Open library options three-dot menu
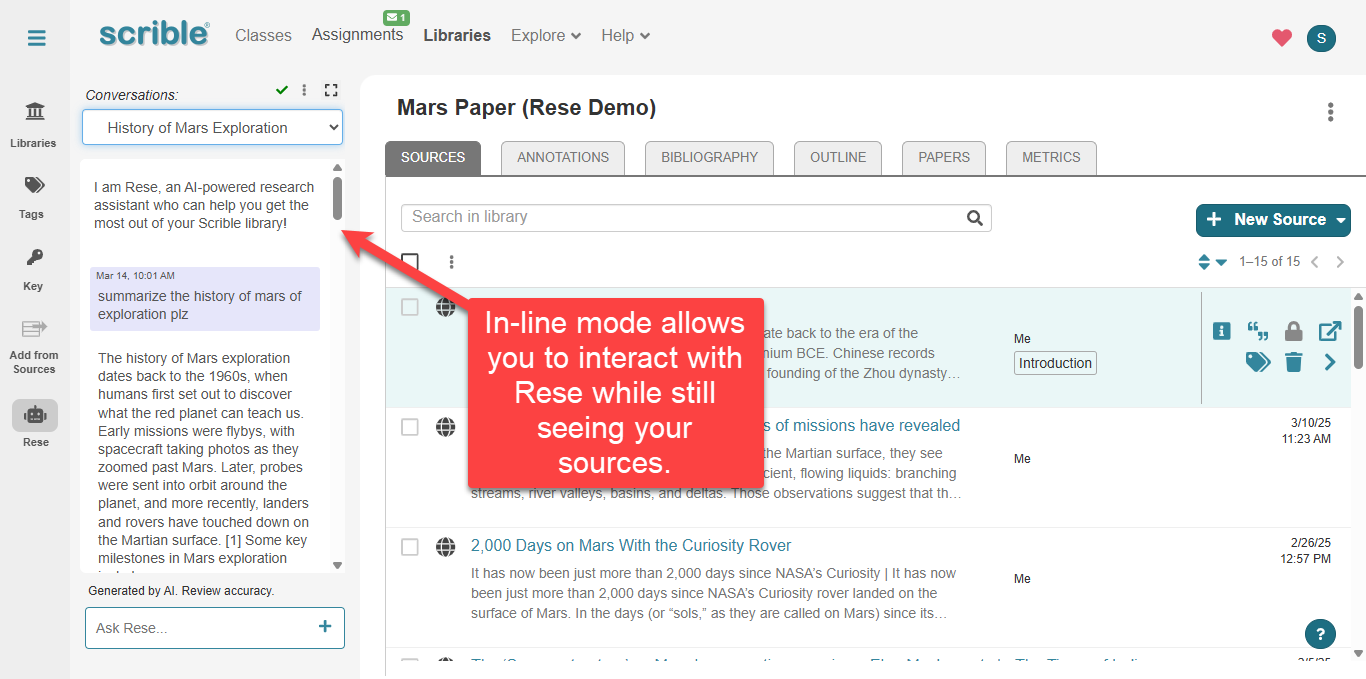 coord(1330,112)
